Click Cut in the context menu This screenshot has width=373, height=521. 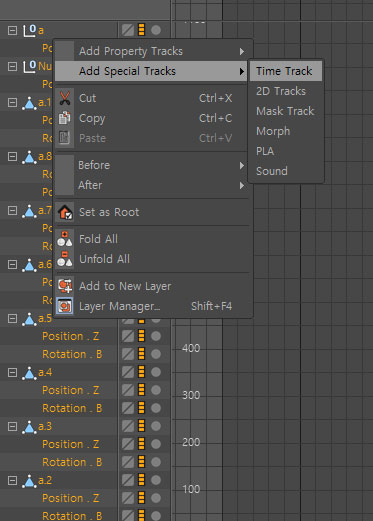[152, 98]
